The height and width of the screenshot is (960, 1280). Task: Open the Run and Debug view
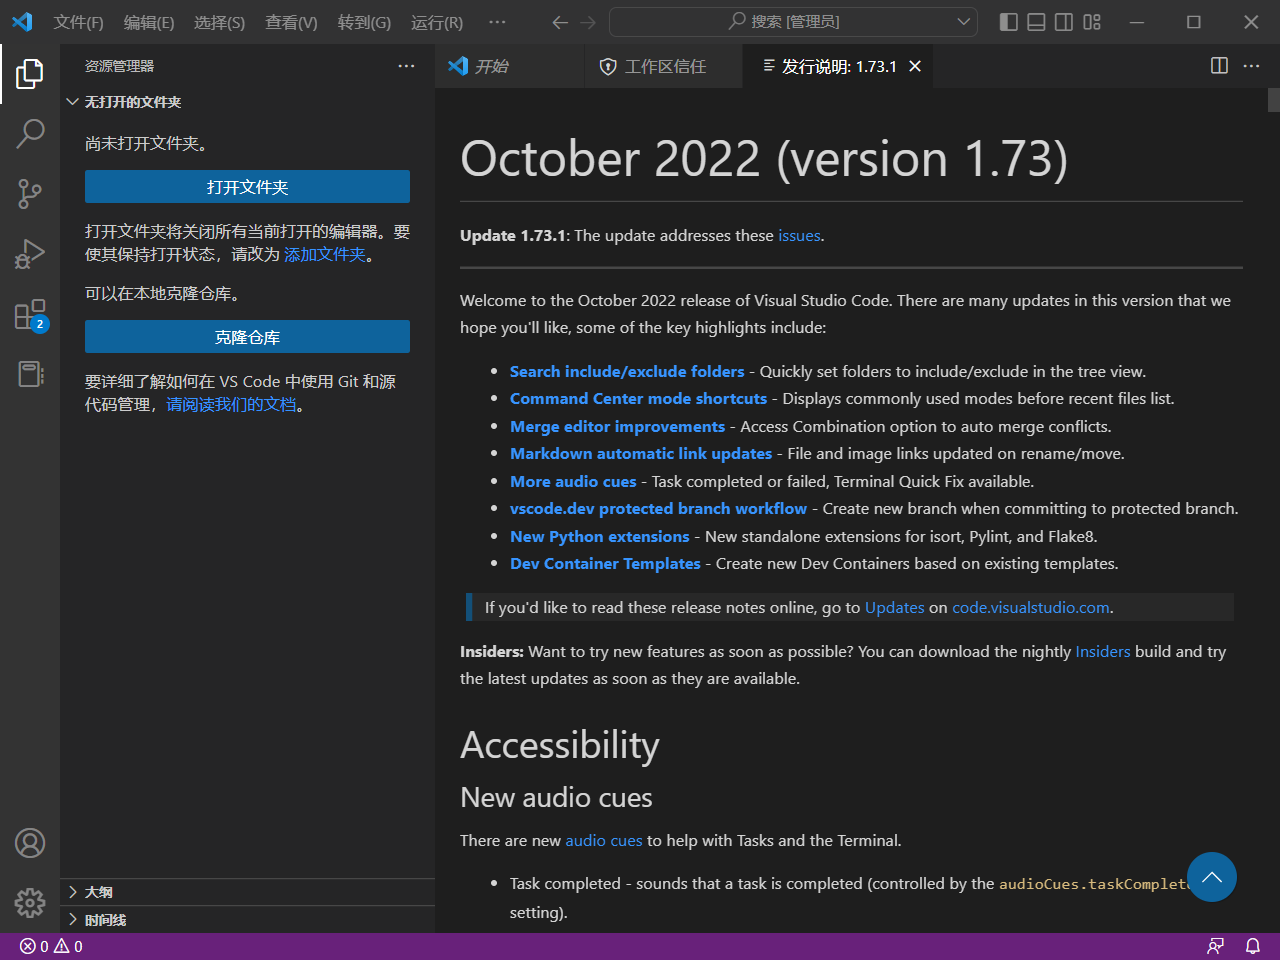coord(30,254)
